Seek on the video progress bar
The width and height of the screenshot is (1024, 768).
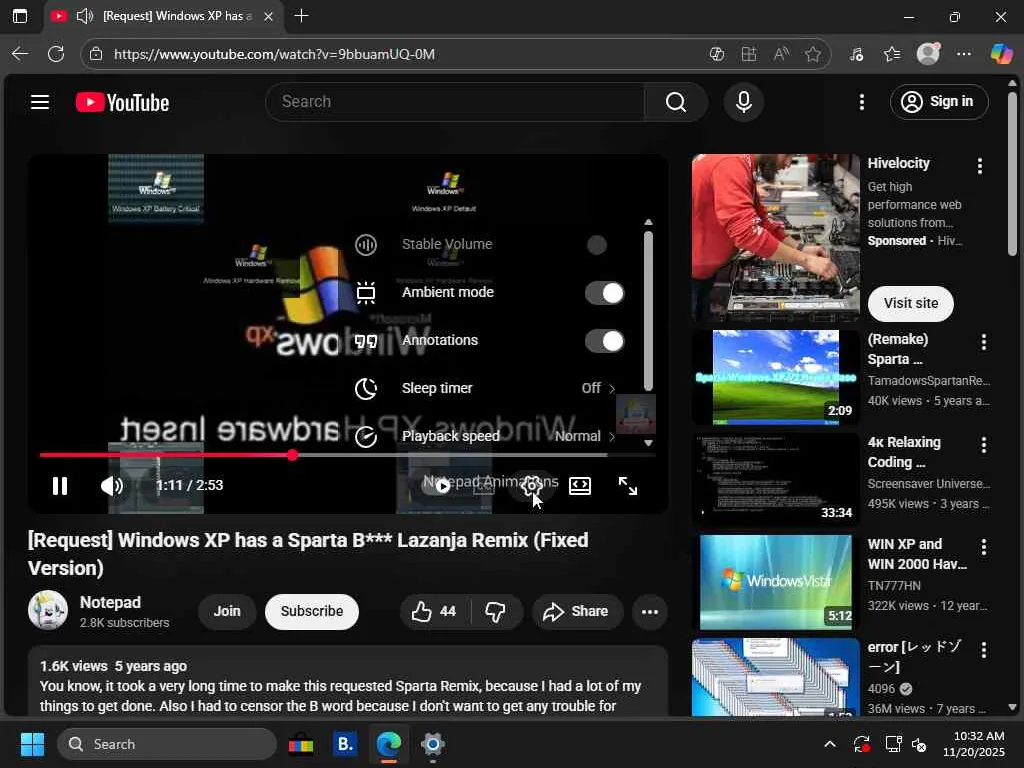coord(347,455)
